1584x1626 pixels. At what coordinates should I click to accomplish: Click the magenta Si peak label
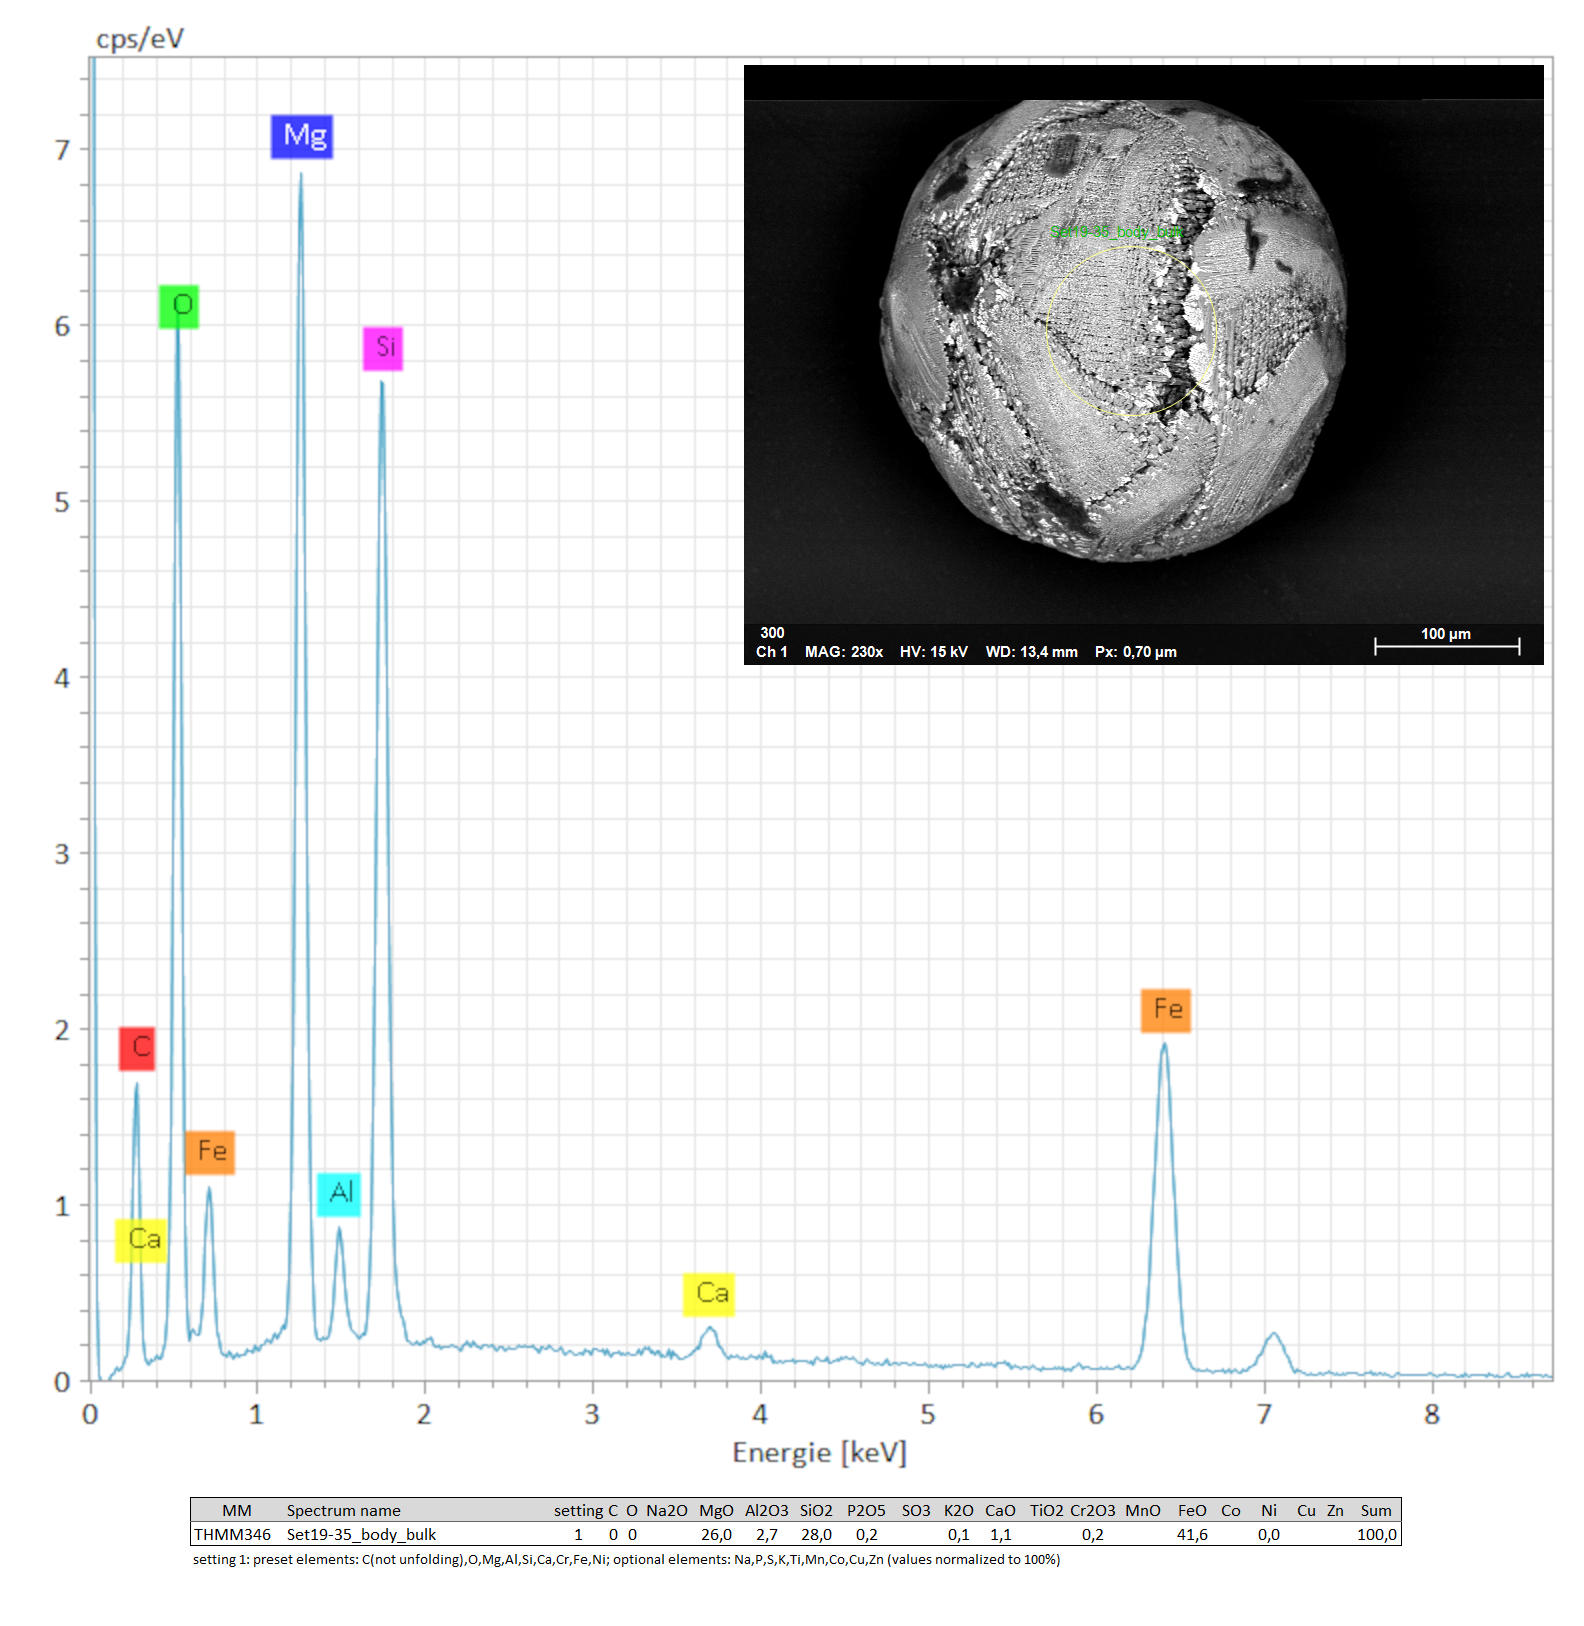(383, 348)
